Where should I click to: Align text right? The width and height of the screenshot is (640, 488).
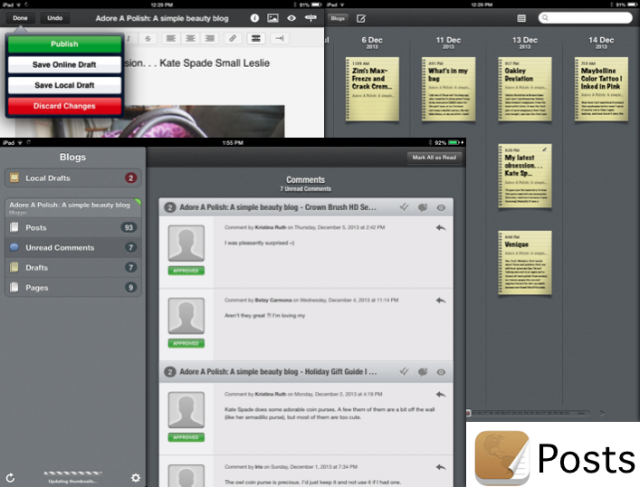(x=209, y=38)
